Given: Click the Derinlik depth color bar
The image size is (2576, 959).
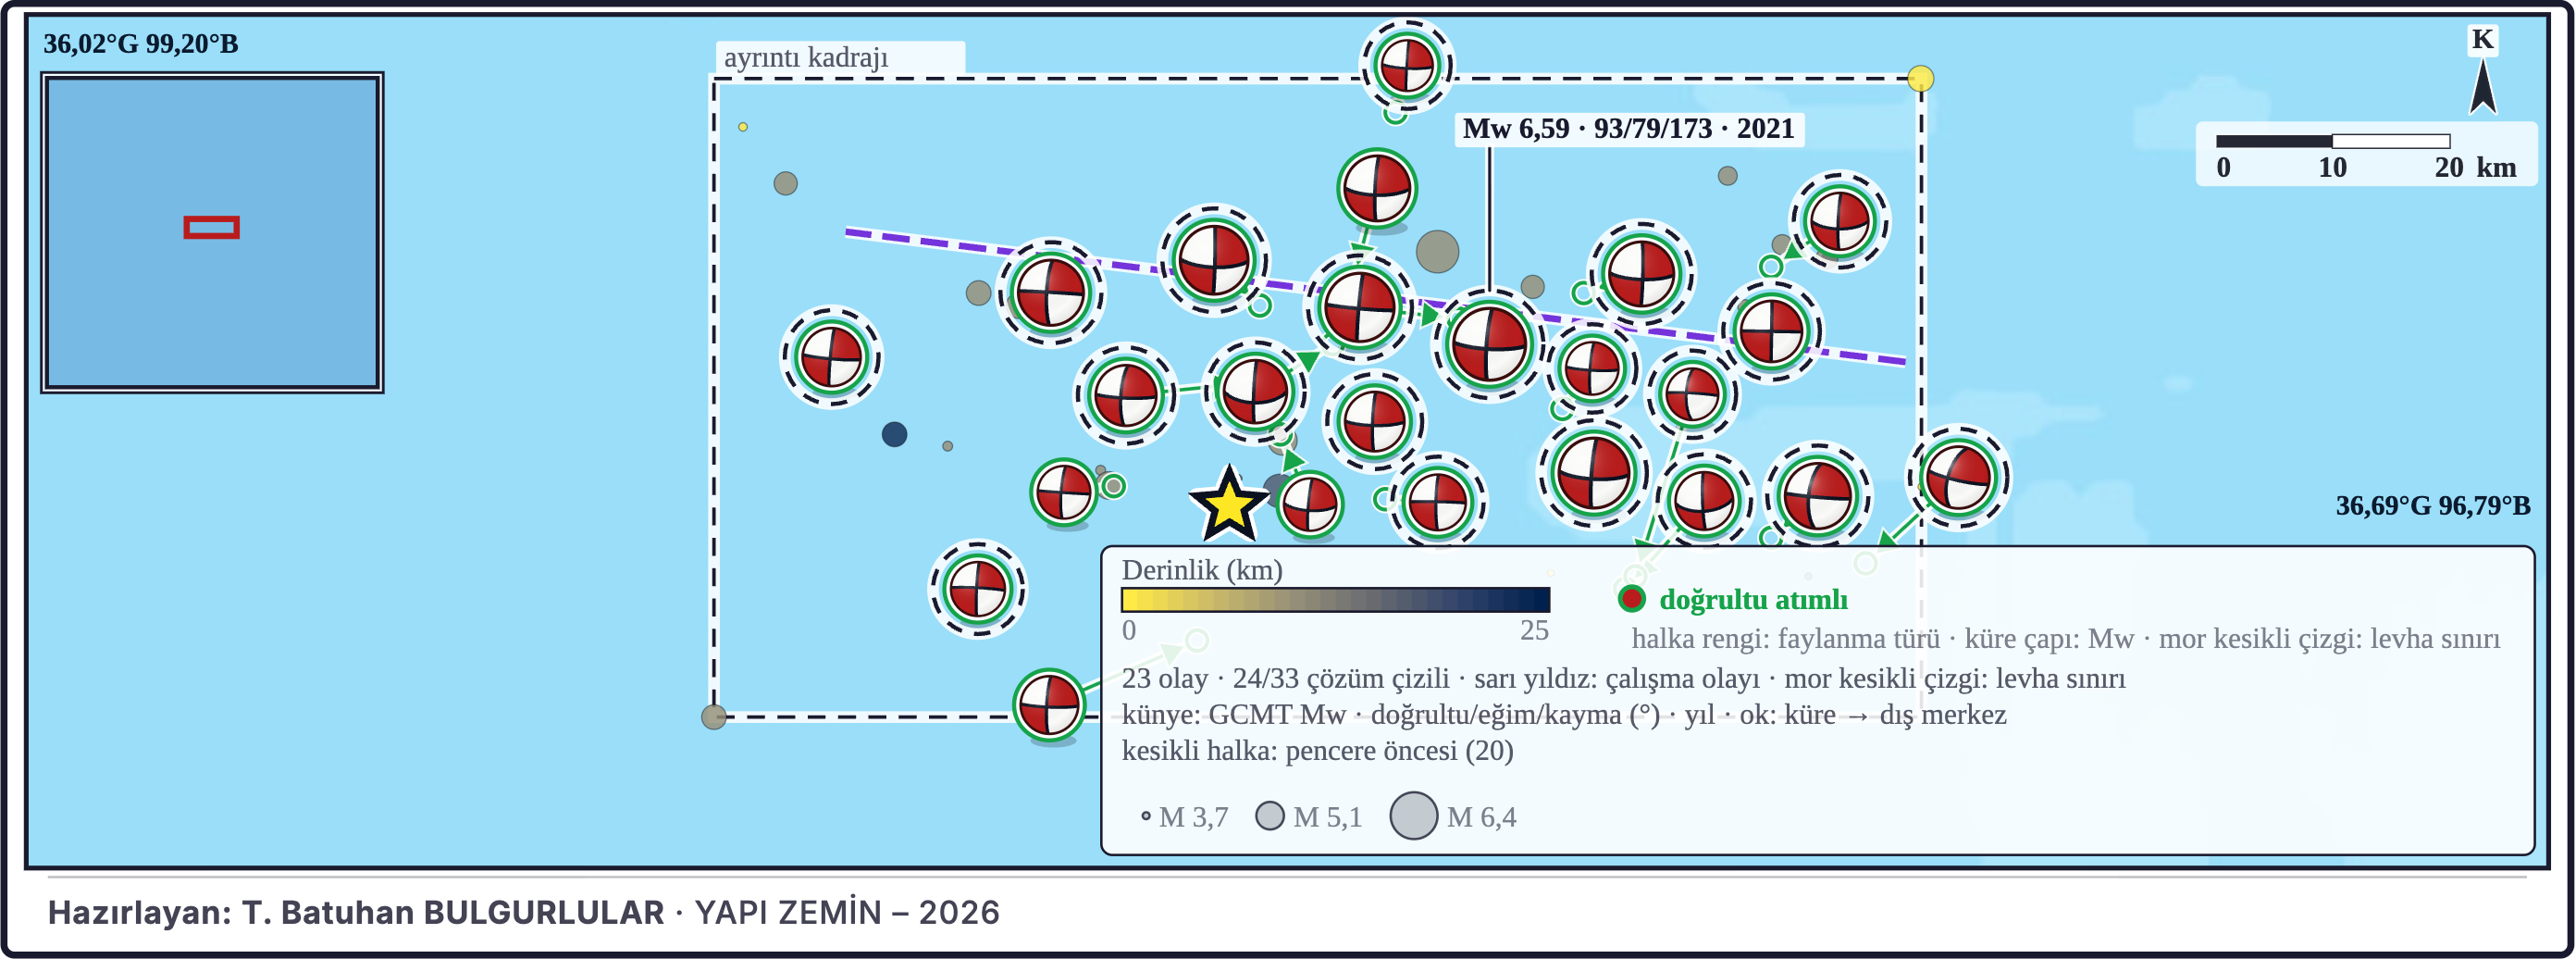Looking at the screenshot, I should pyautogui.click(x=1336, y=599).
